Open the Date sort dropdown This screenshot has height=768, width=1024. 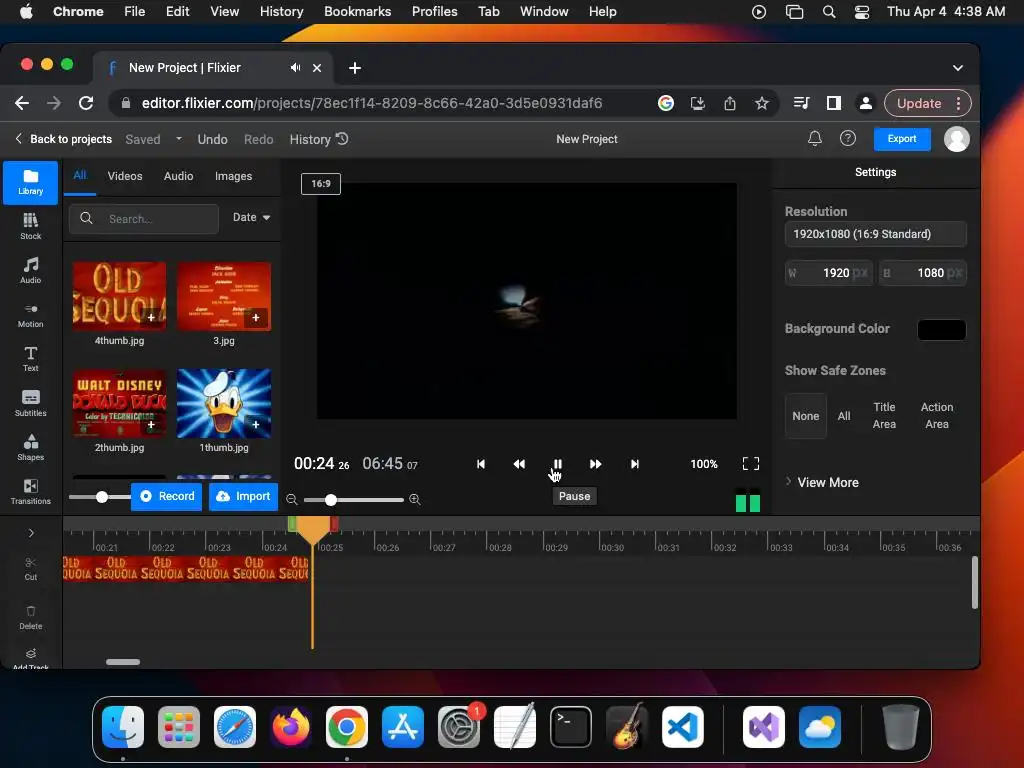(251, 217)
